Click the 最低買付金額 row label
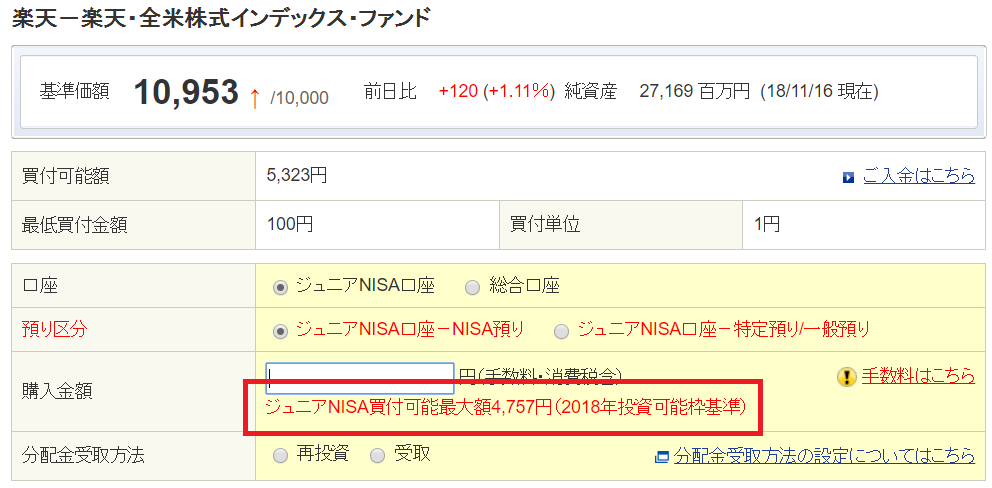 point(74,224)
